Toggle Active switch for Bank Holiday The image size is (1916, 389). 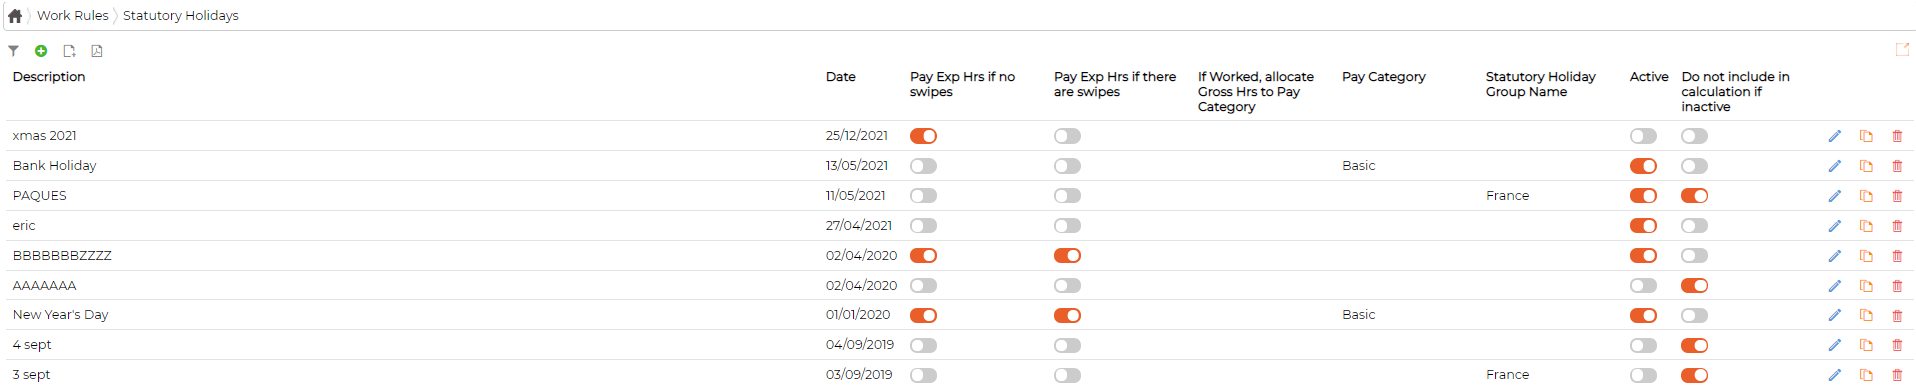(1643, 166)
